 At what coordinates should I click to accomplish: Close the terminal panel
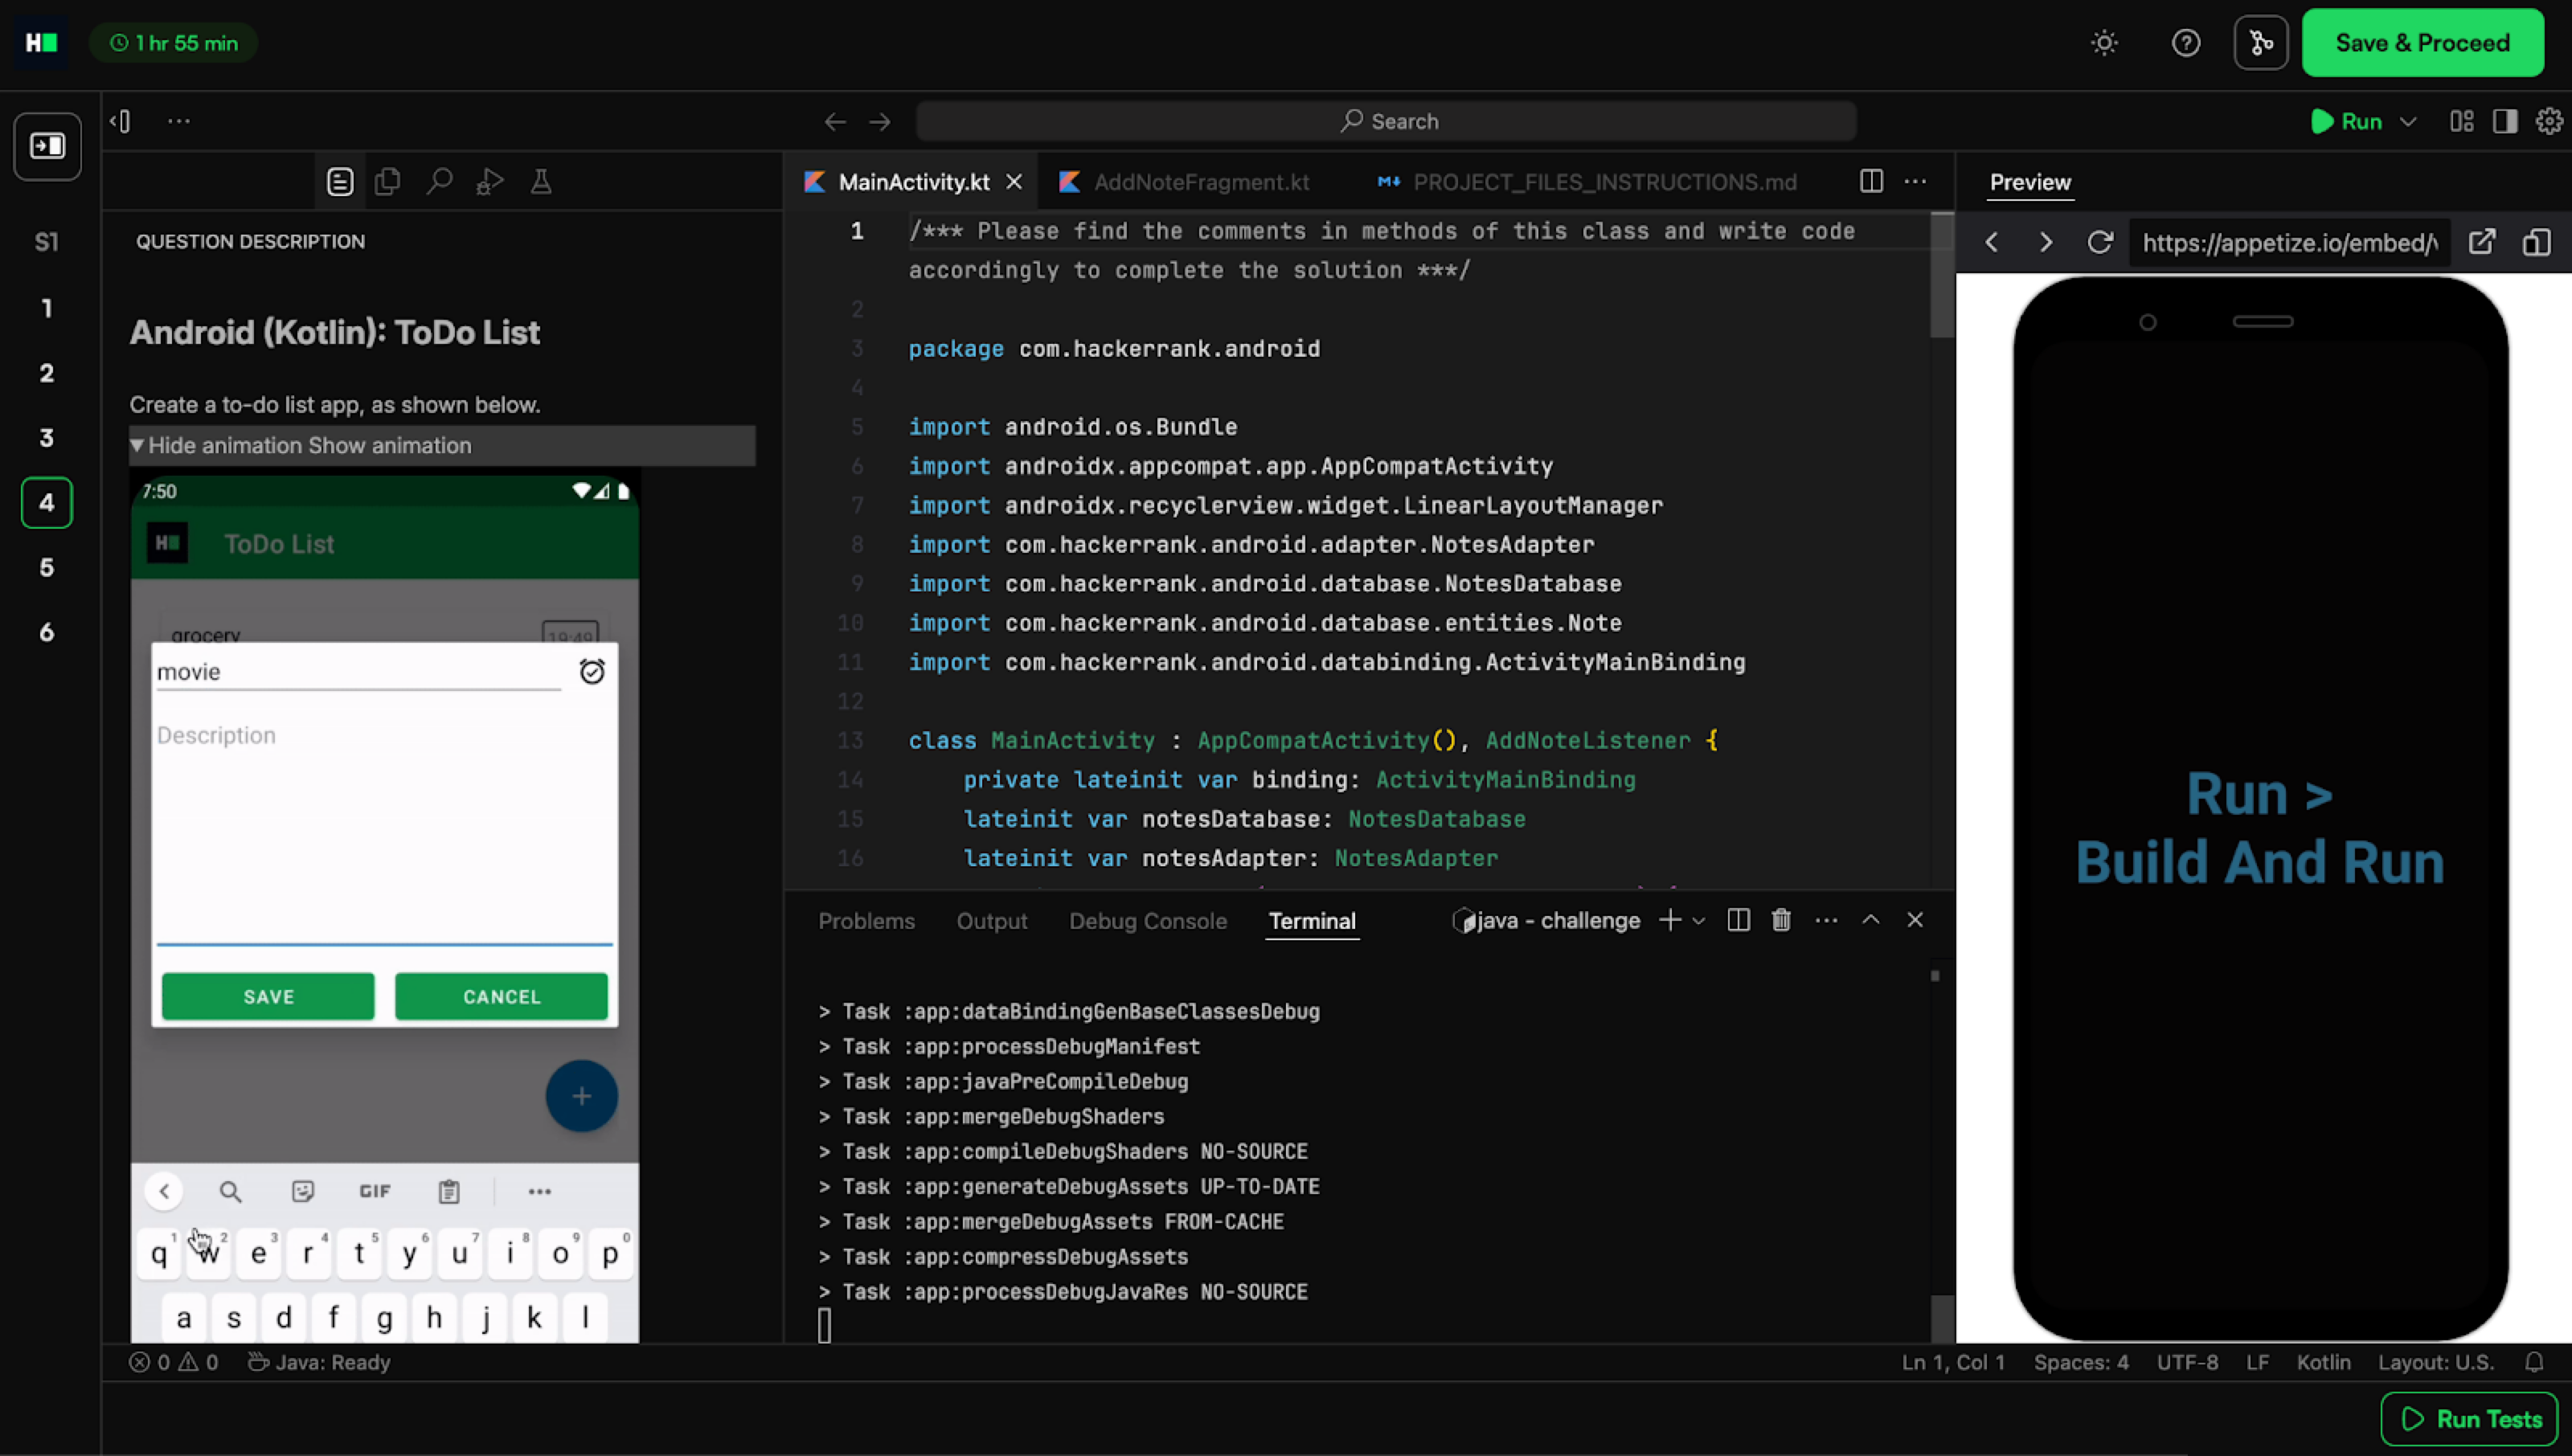(1914, 919)
